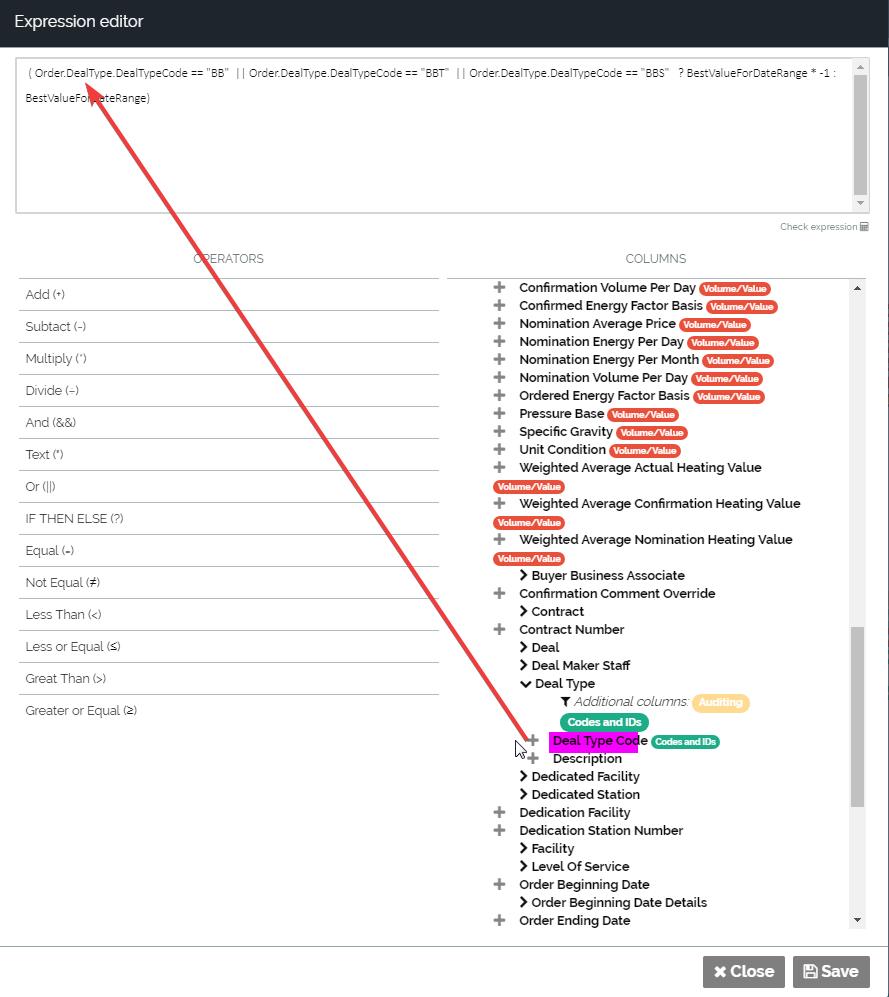Viewport: 889px width, 997px height.
Task: Add Nomination Average Price using plus icon
Action: click(499, 324)
